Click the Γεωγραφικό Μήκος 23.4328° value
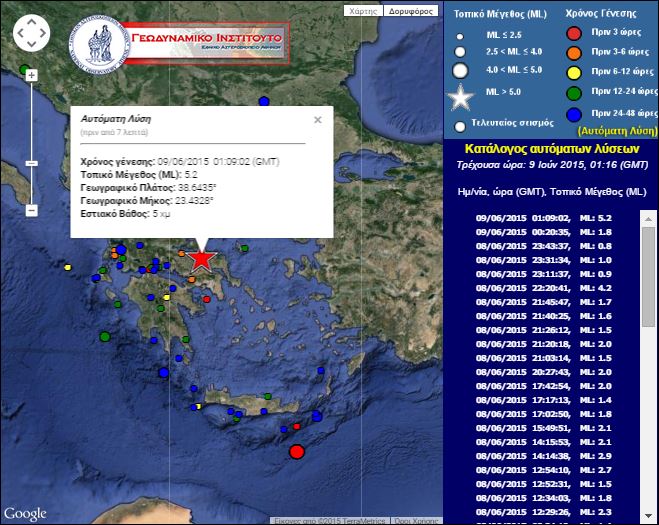The width and height of the screenshot is (659, 525). [194, 201]
